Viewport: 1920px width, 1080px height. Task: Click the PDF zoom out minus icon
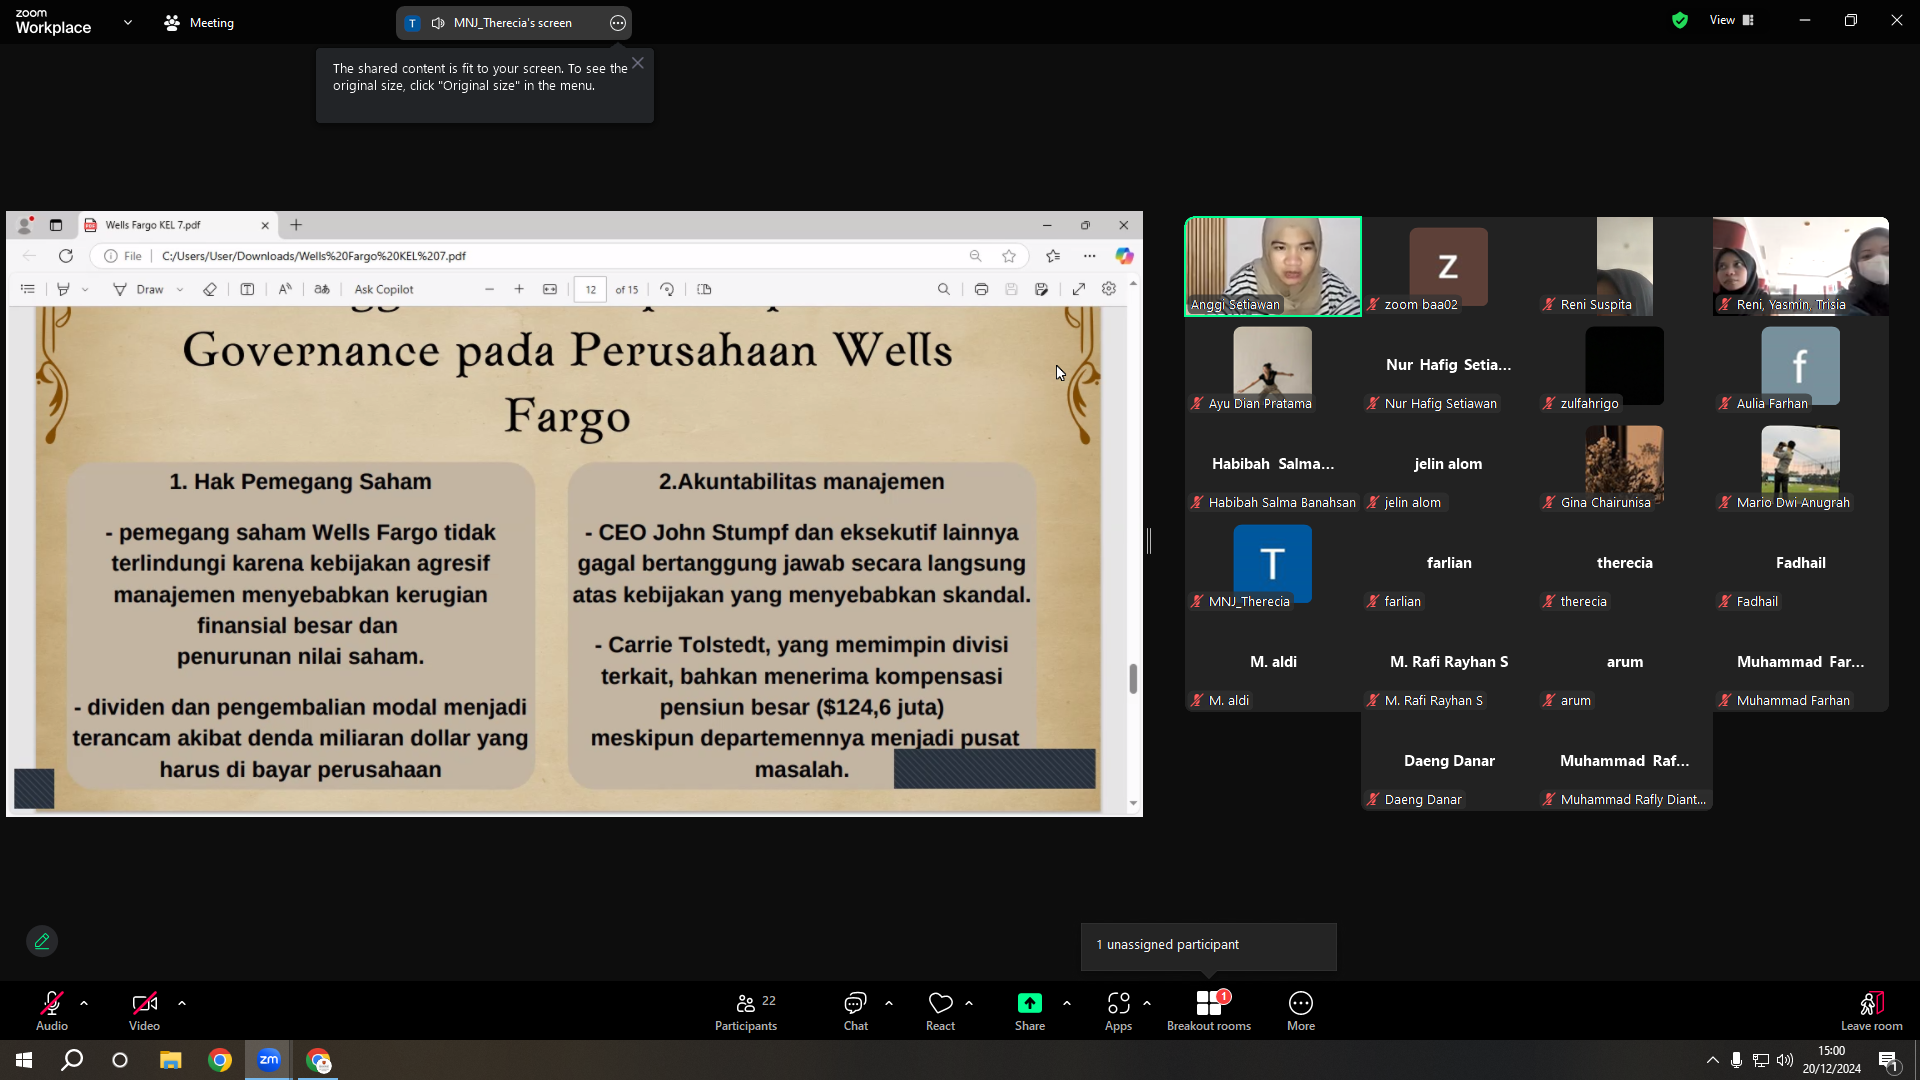(489, 289)
